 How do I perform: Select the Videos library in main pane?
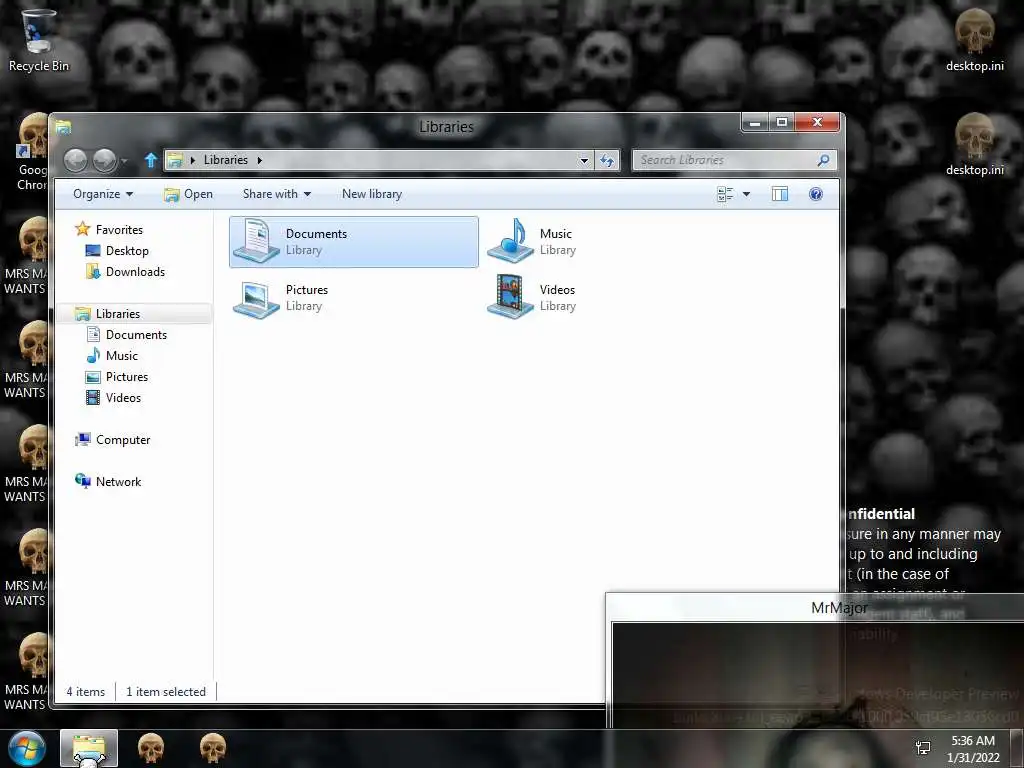click(x=532, y=298)
